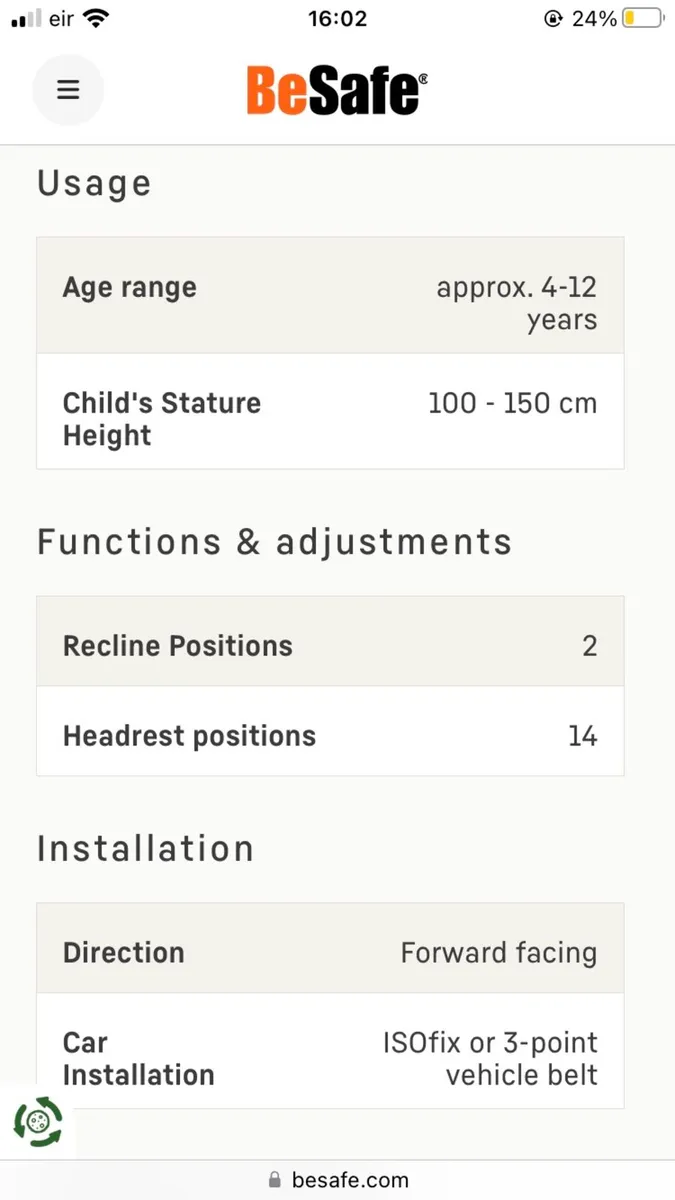Open the hamburger menu button
Image resolution: width=675 pixels, height=1200 pixels.
pos(68,90)
